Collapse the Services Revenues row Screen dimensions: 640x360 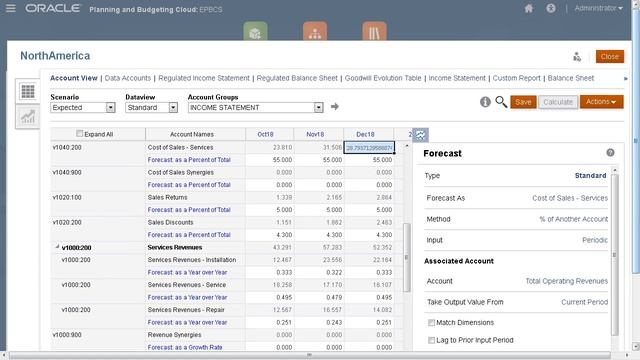57,247
